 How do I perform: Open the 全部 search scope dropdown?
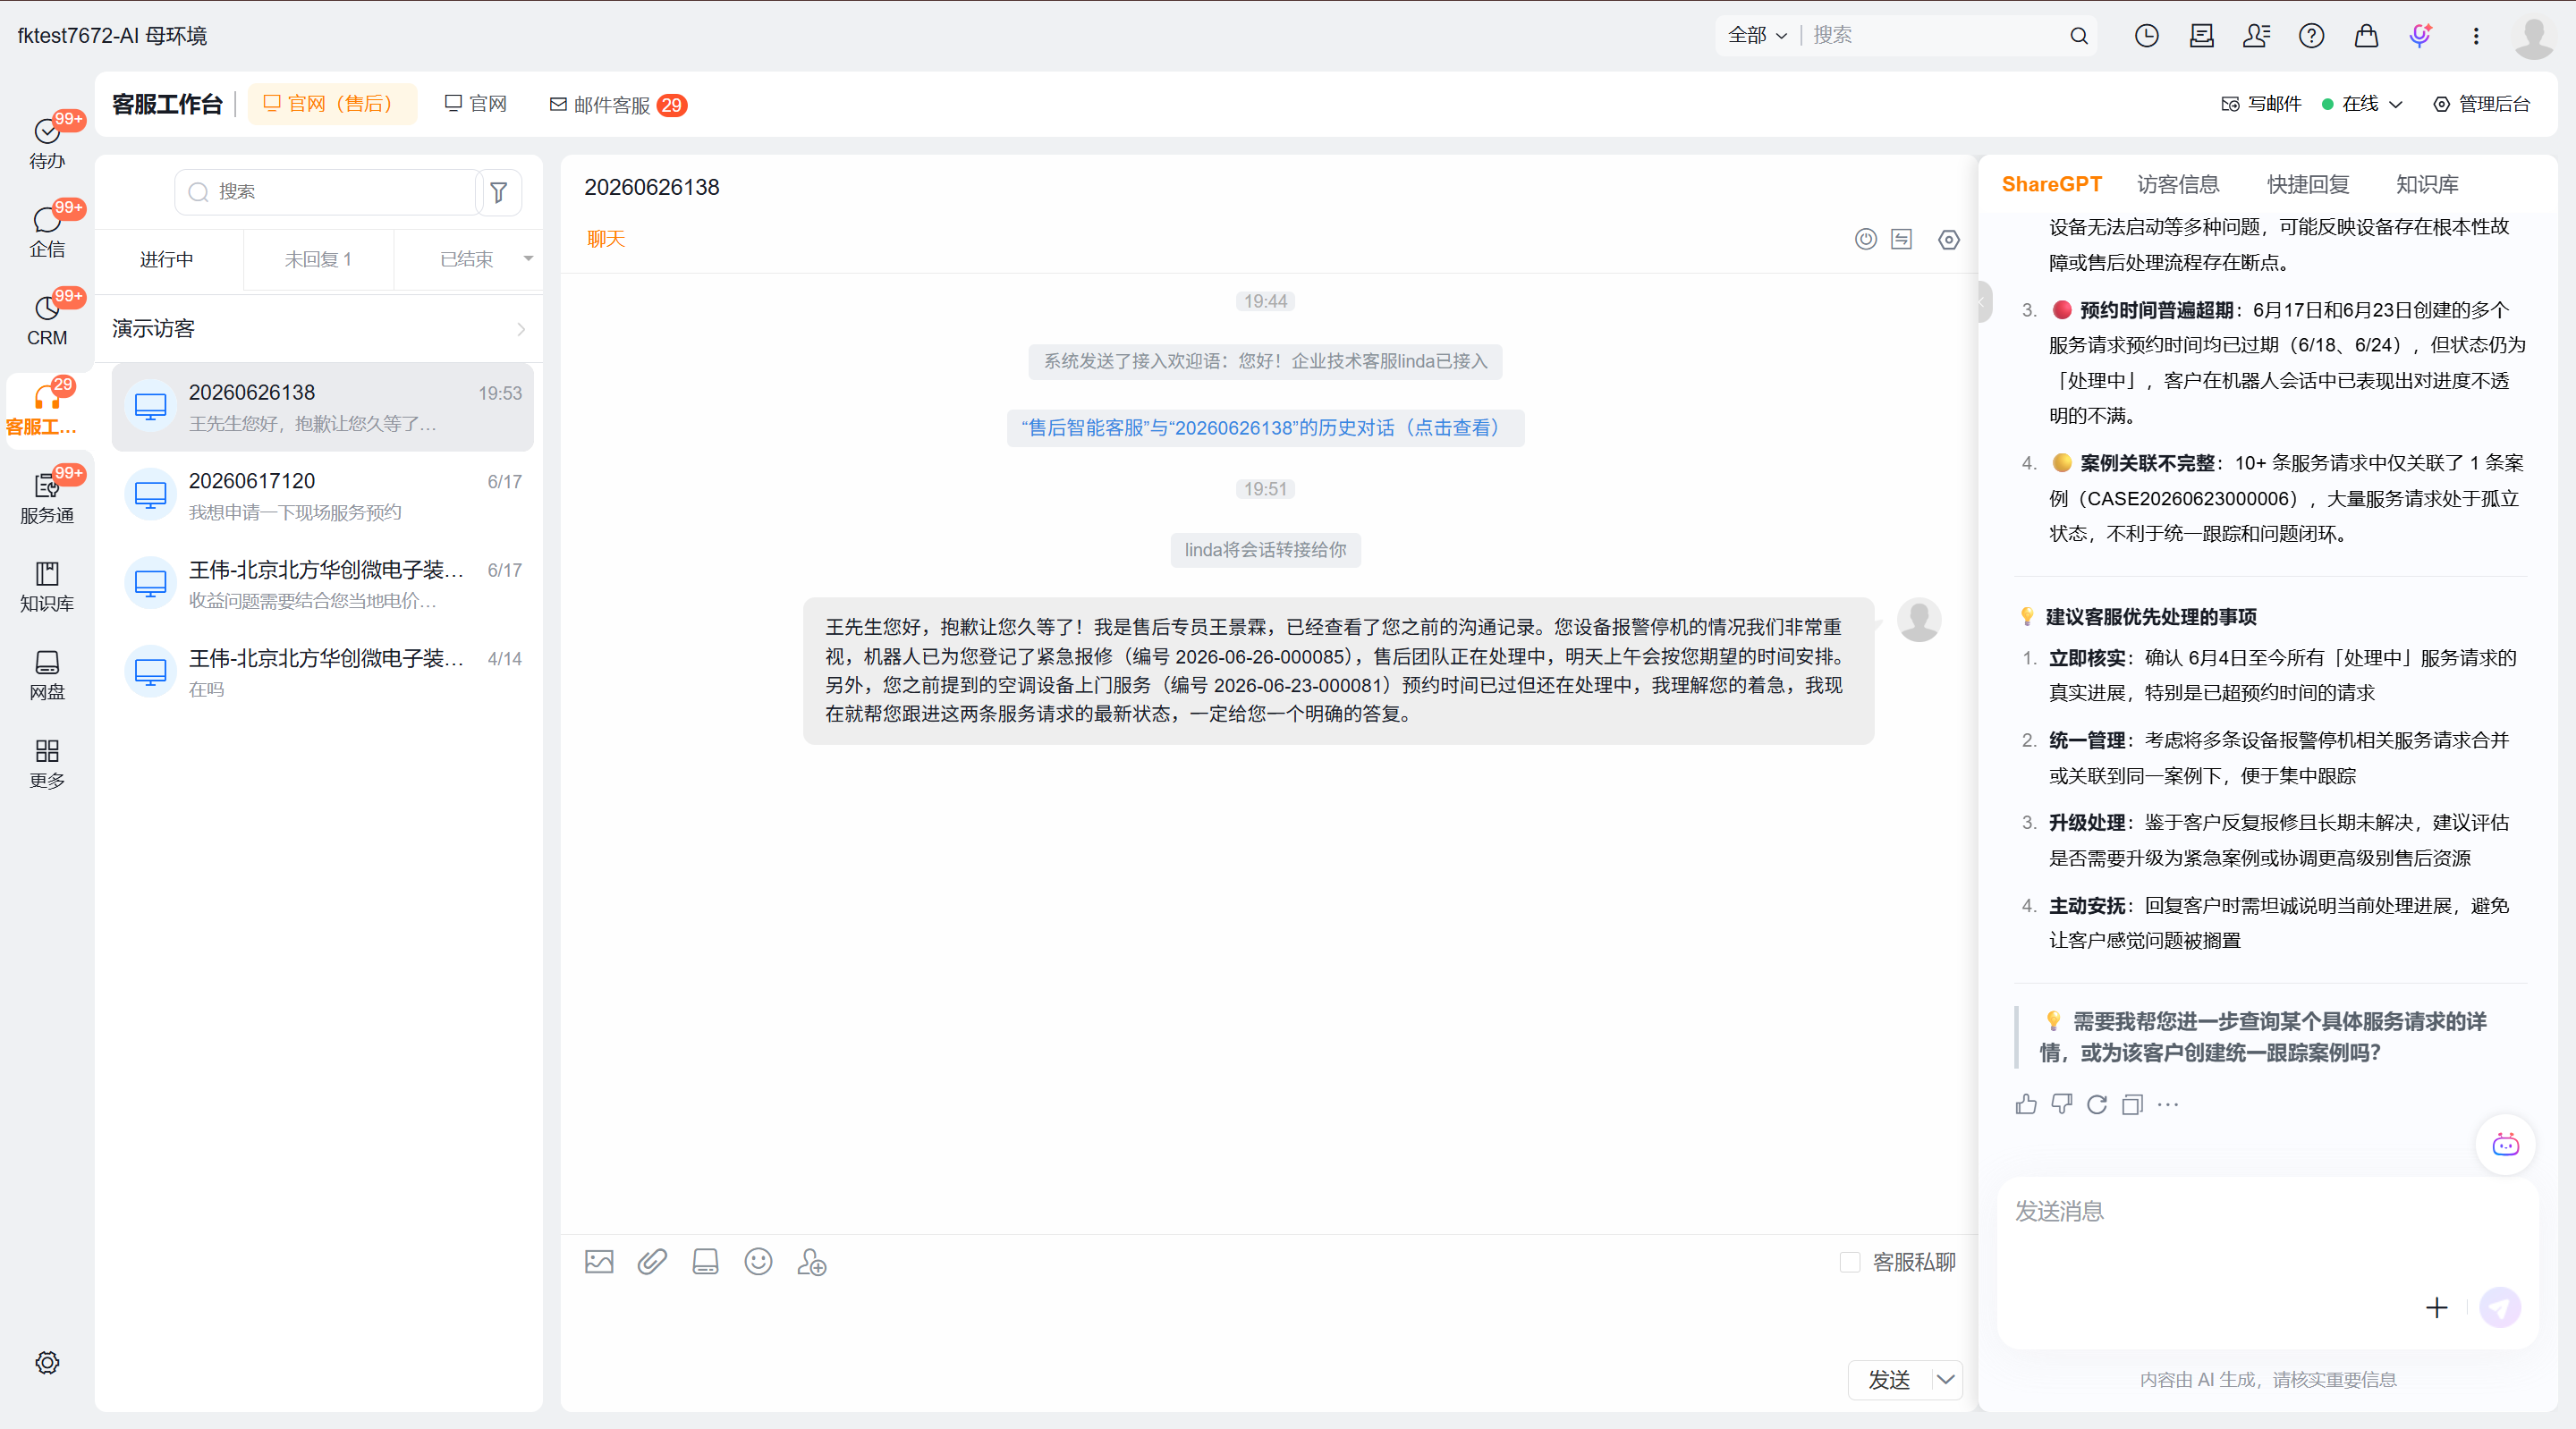(1757, 36)
